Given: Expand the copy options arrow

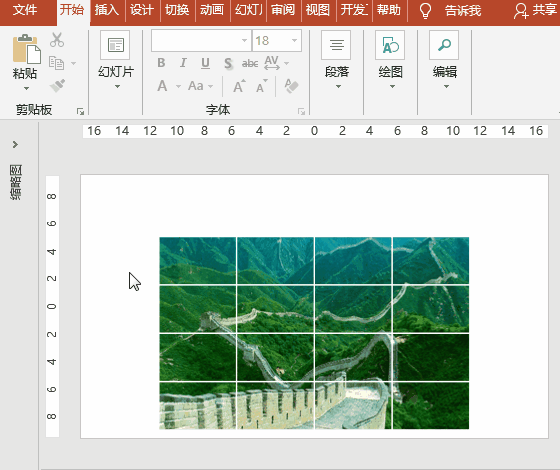Looking at the screenshot, I should (74, 63).
